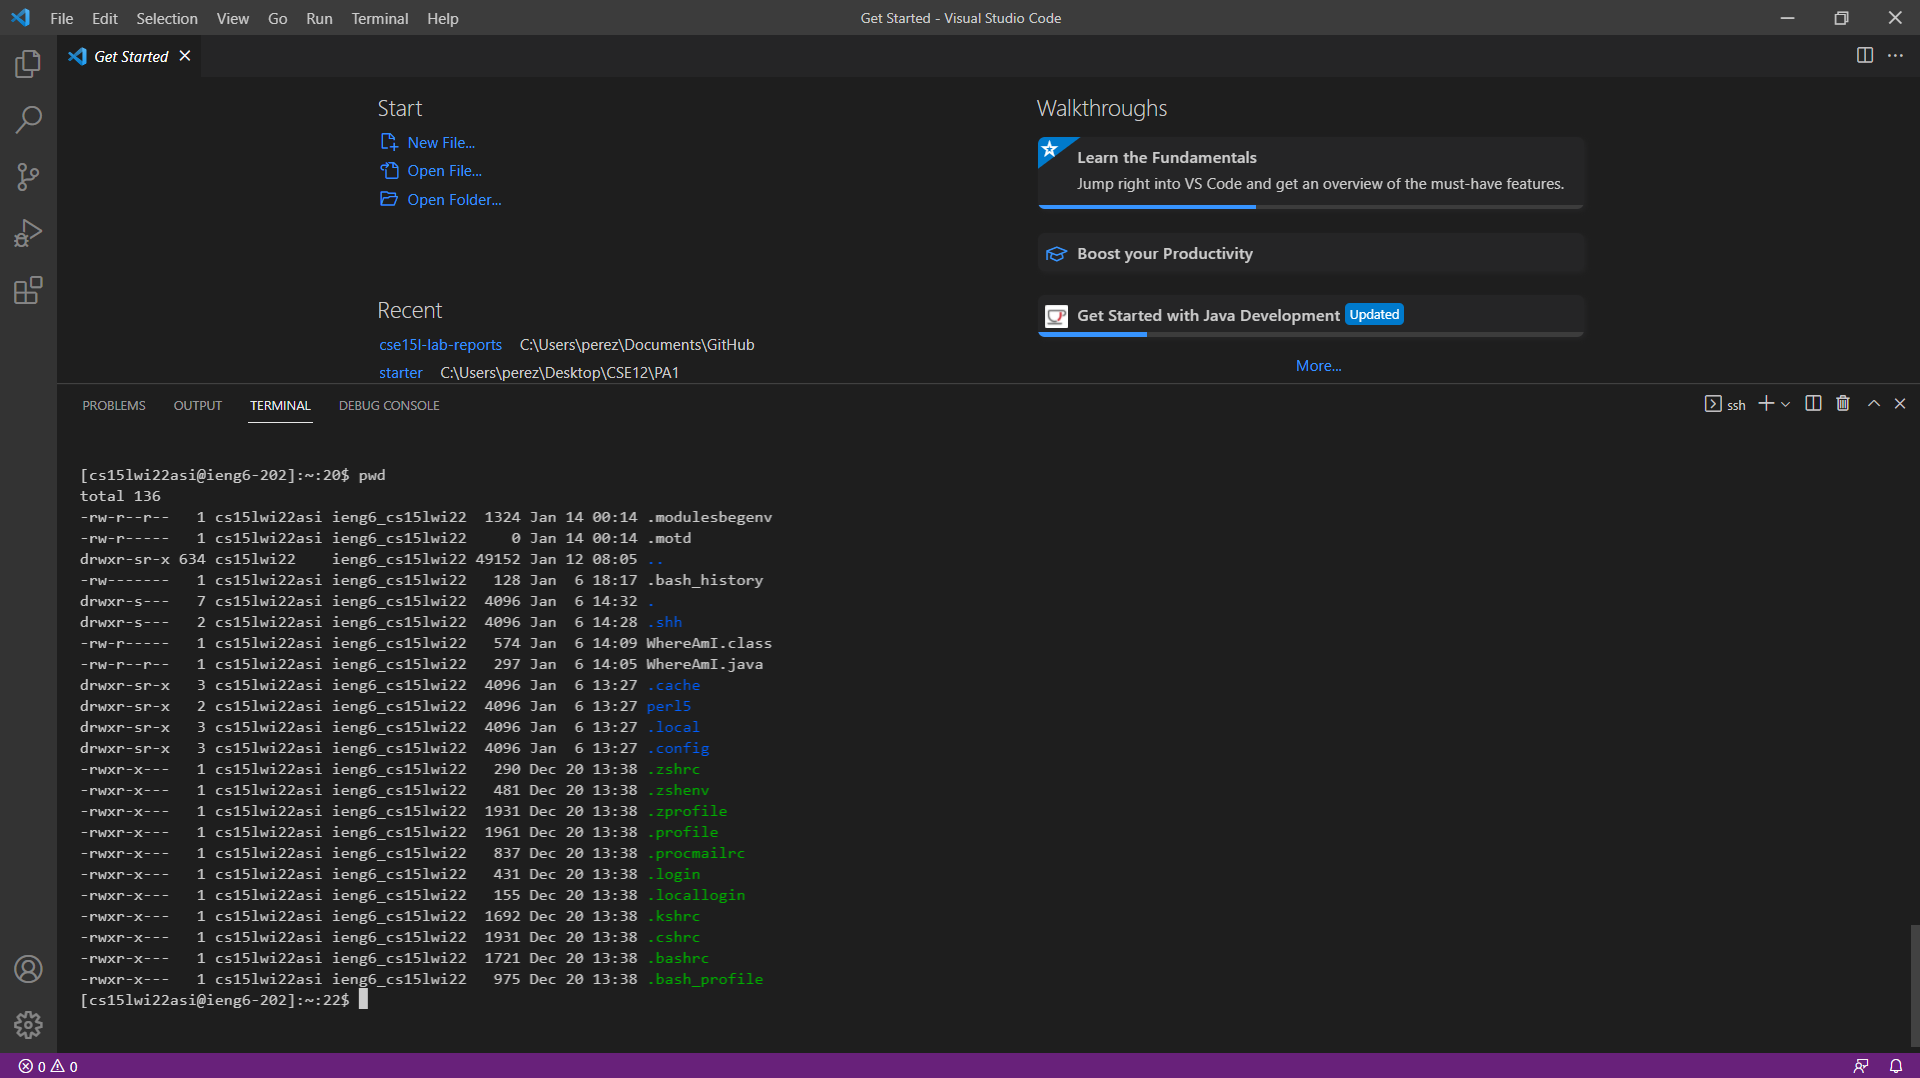Open the cse15l-lab-reports recent folder
This screenshot has height=1078, width=1920.
point(440,345)
